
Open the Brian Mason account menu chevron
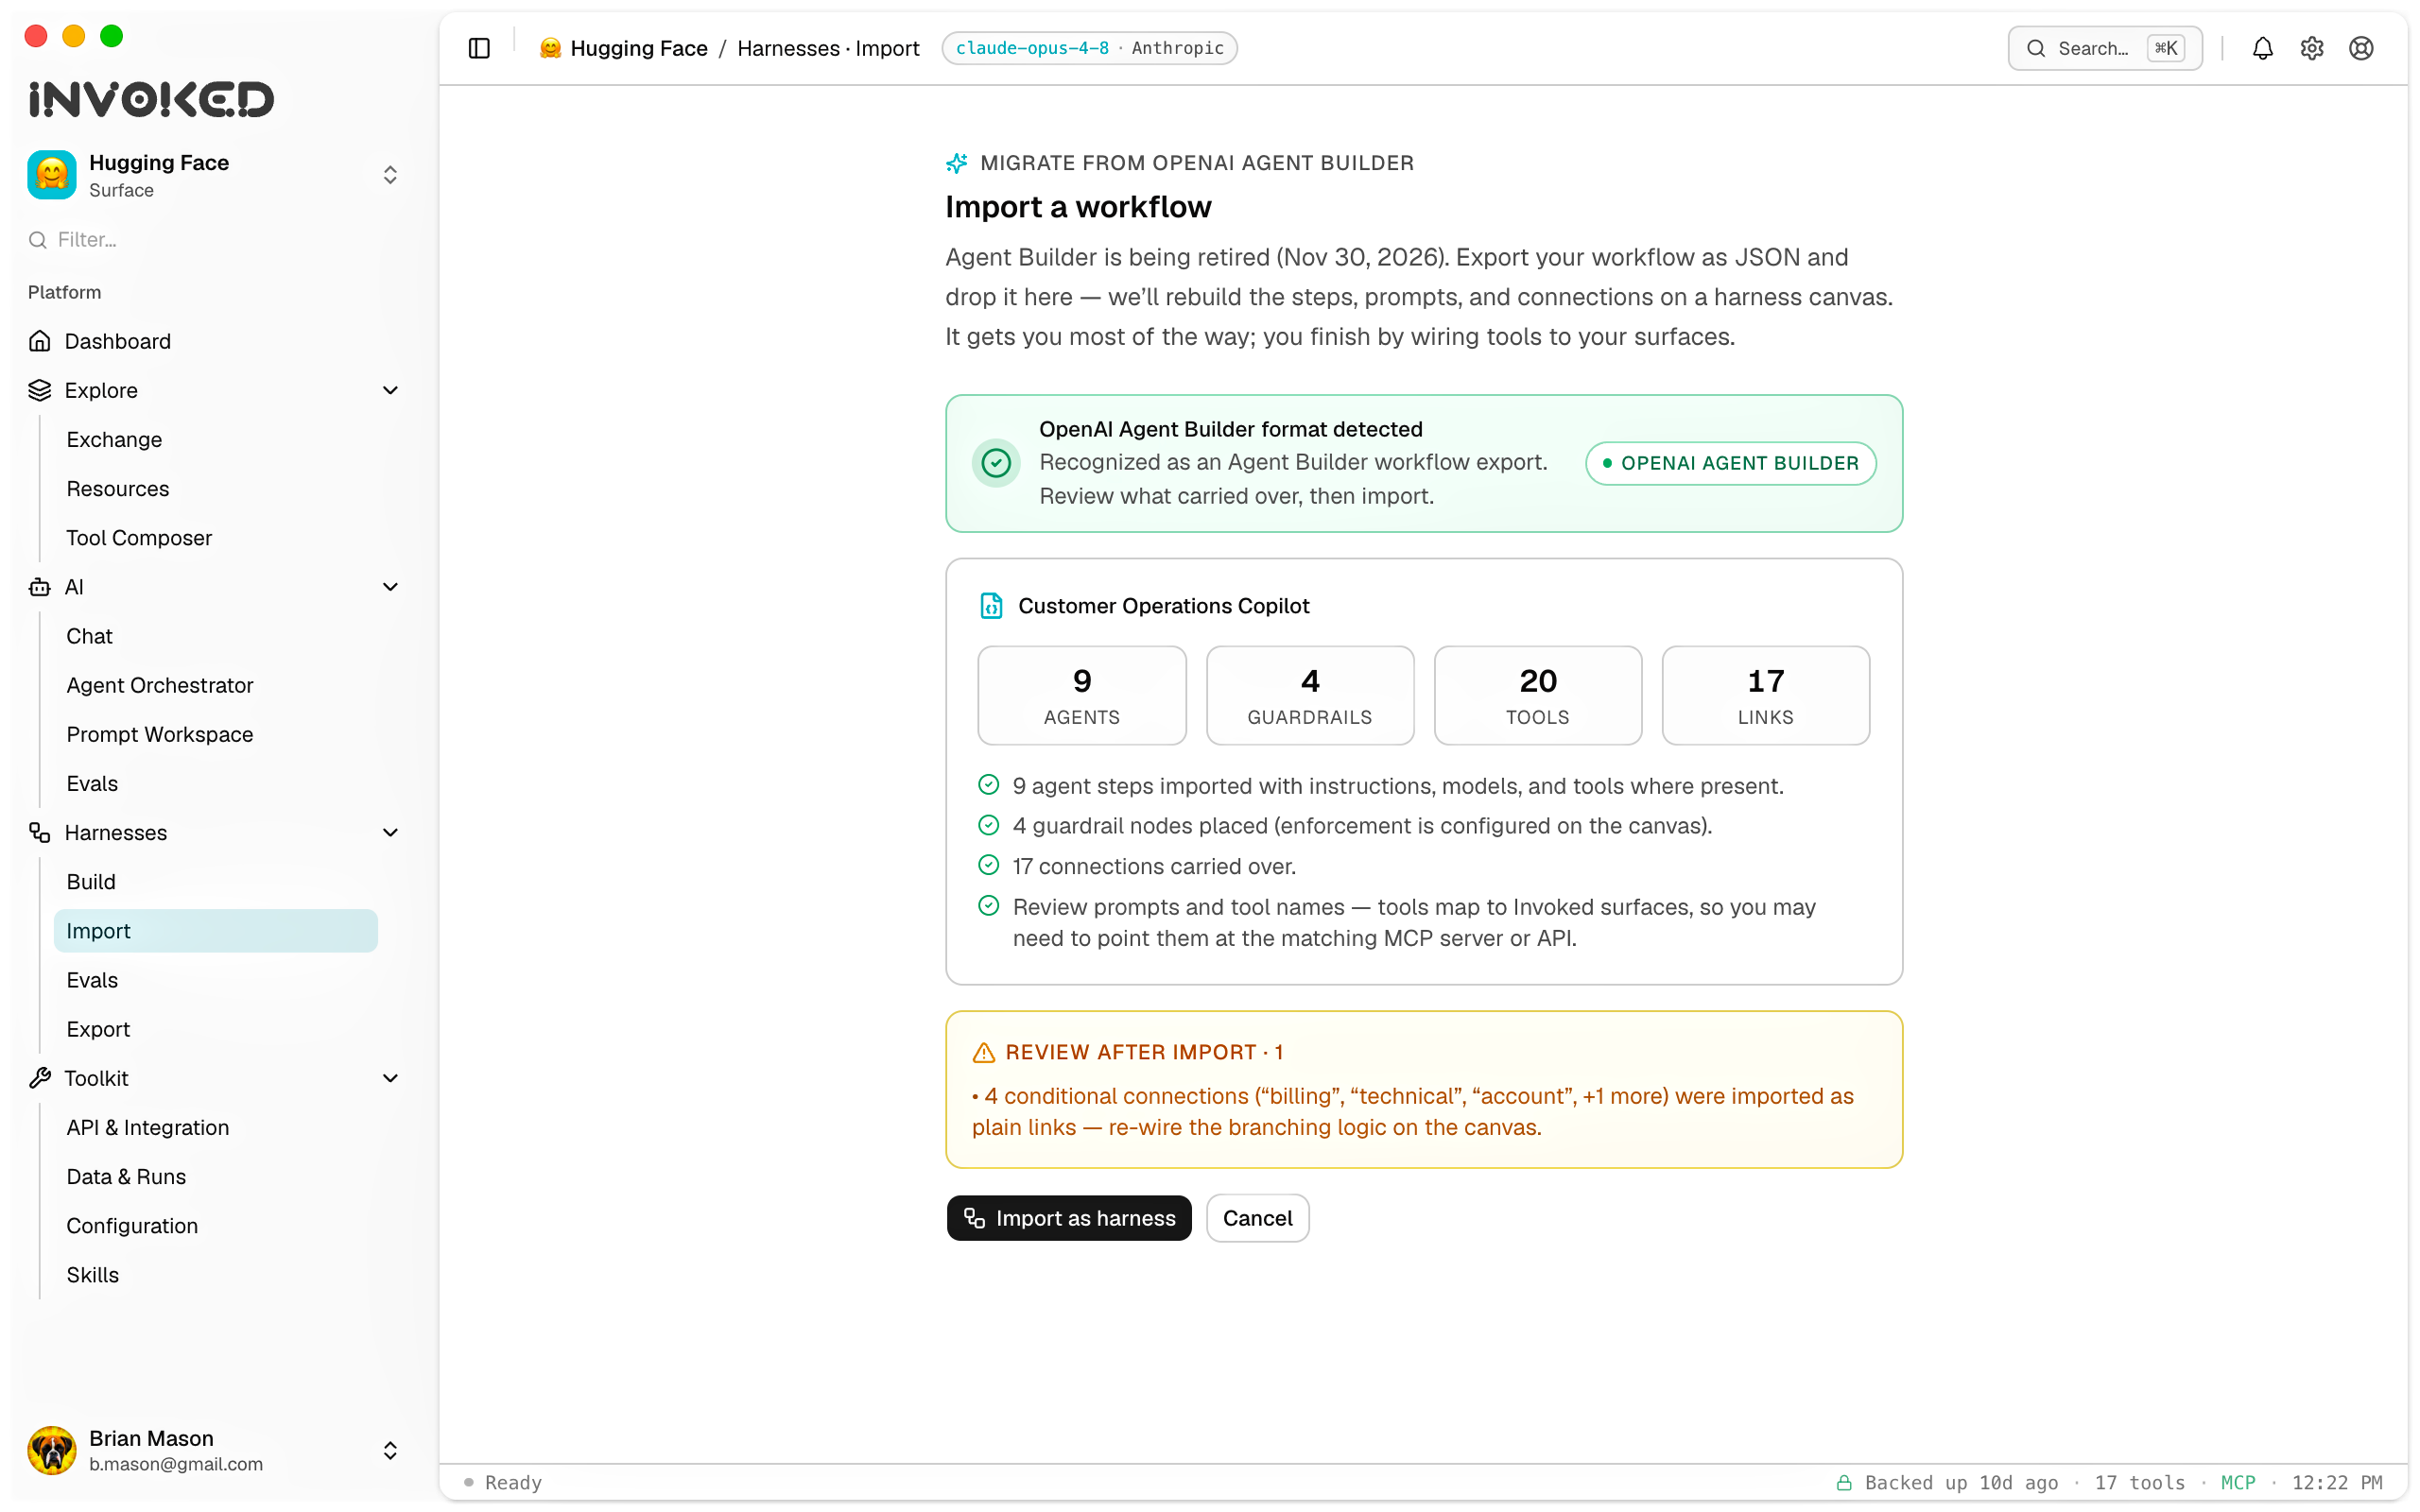(x=390, y=1450)
